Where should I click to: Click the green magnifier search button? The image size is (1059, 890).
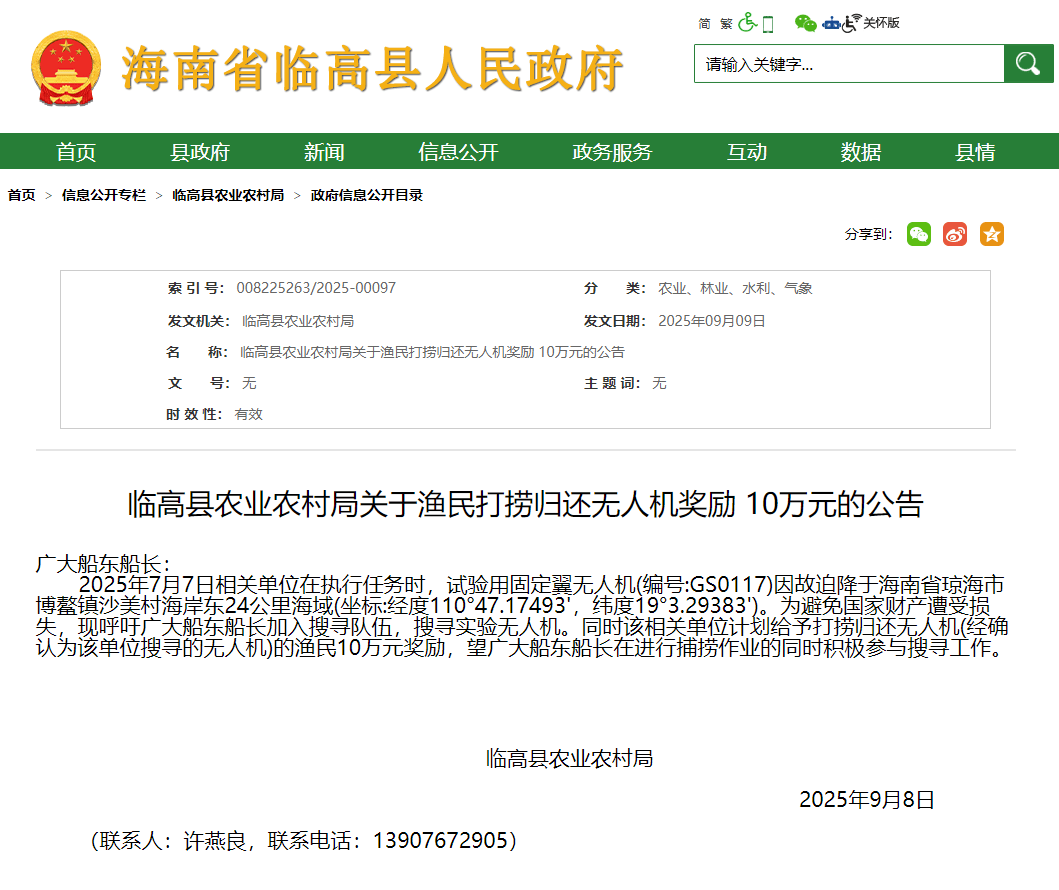click(x=1026, y=64)
